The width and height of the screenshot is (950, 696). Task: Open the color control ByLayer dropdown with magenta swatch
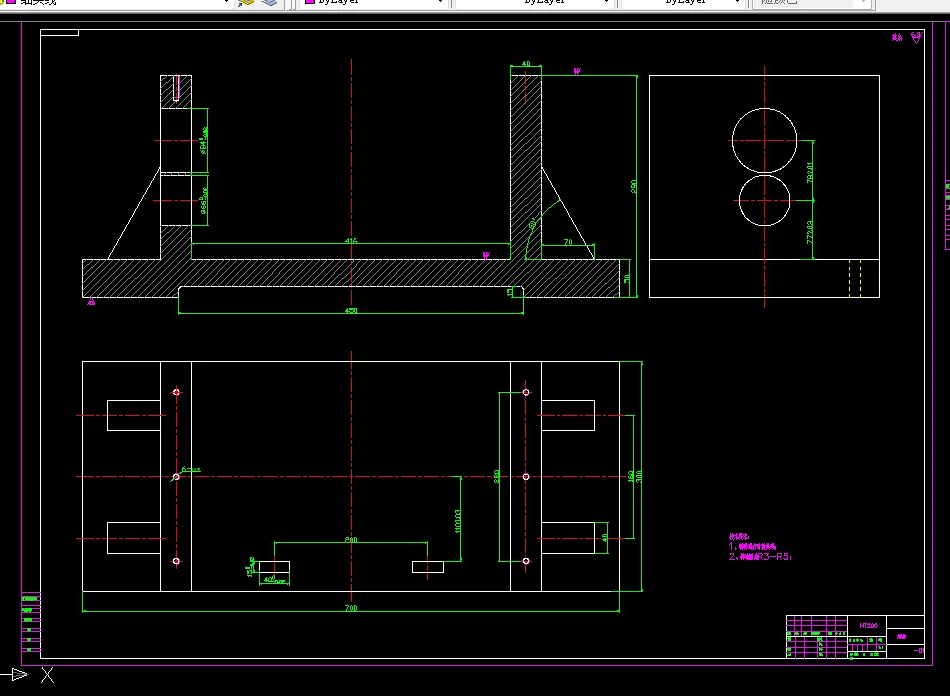point(374,2)
